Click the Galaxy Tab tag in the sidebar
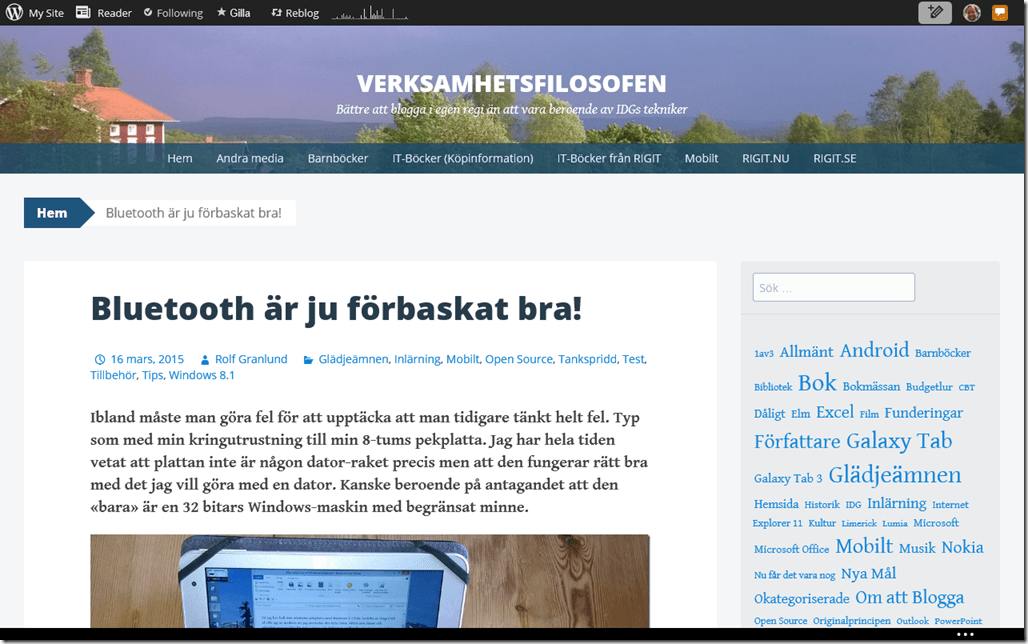1028x644 pixels. click(x=898, y=441)
